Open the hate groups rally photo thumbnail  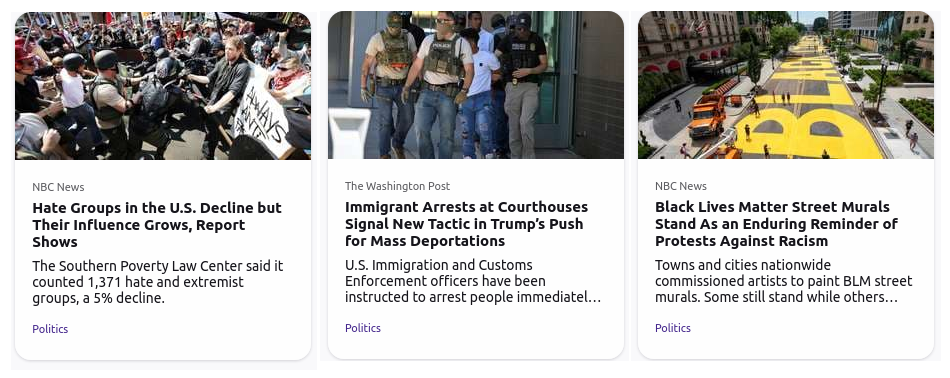point(163,85)
